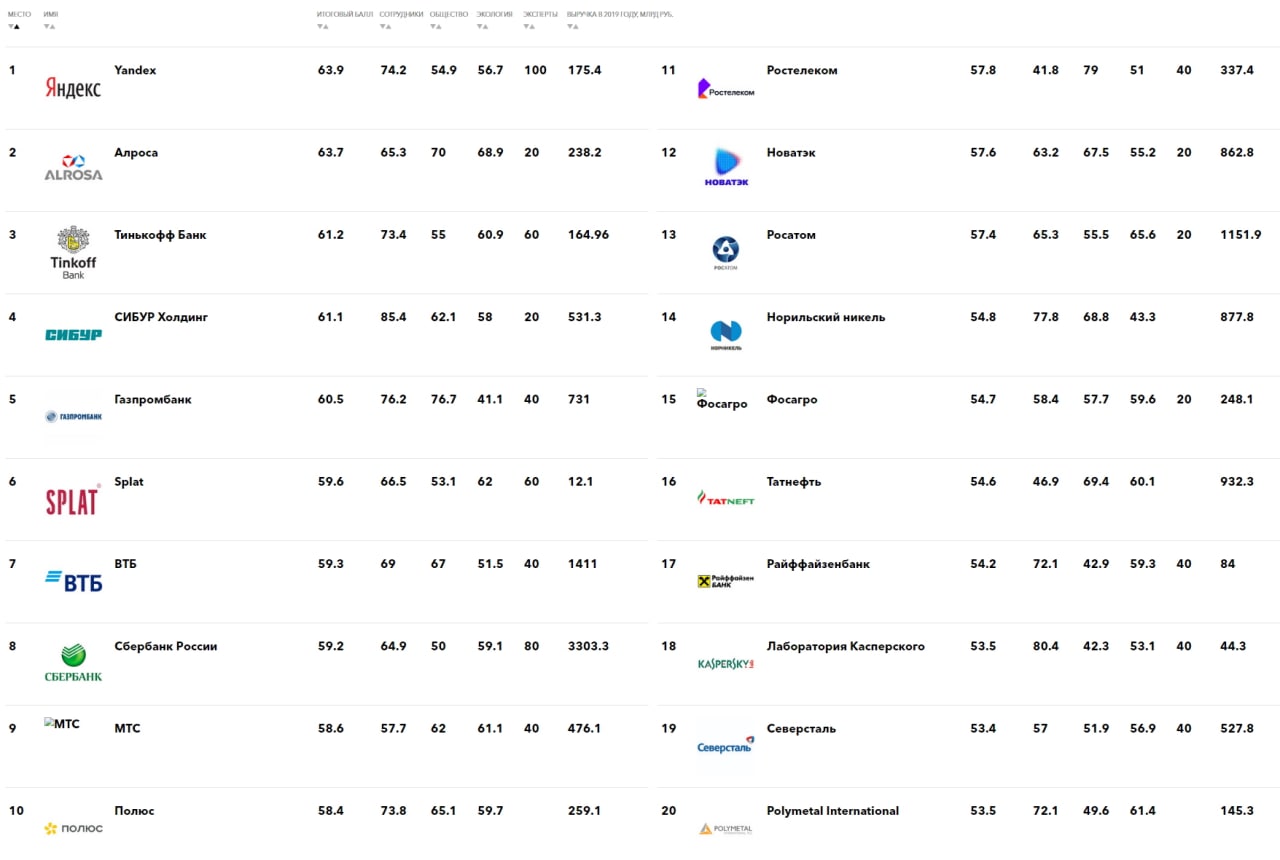Click the broken МТС image placeholder

coord(62,723)
